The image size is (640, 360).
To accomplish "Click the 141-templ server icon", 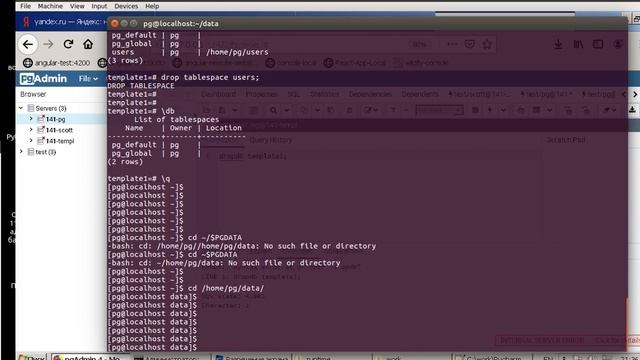I will coord(41,141).
